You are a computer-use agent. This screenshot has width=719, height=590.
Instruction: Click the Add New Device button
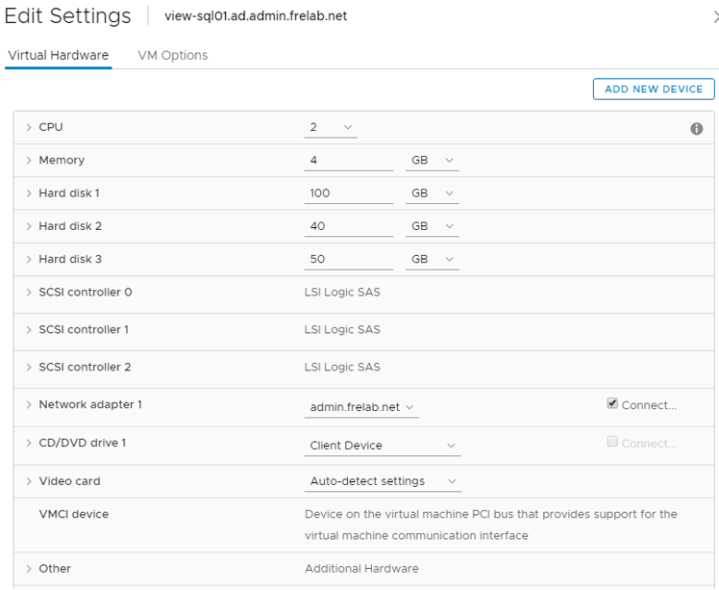click(653, 89)
